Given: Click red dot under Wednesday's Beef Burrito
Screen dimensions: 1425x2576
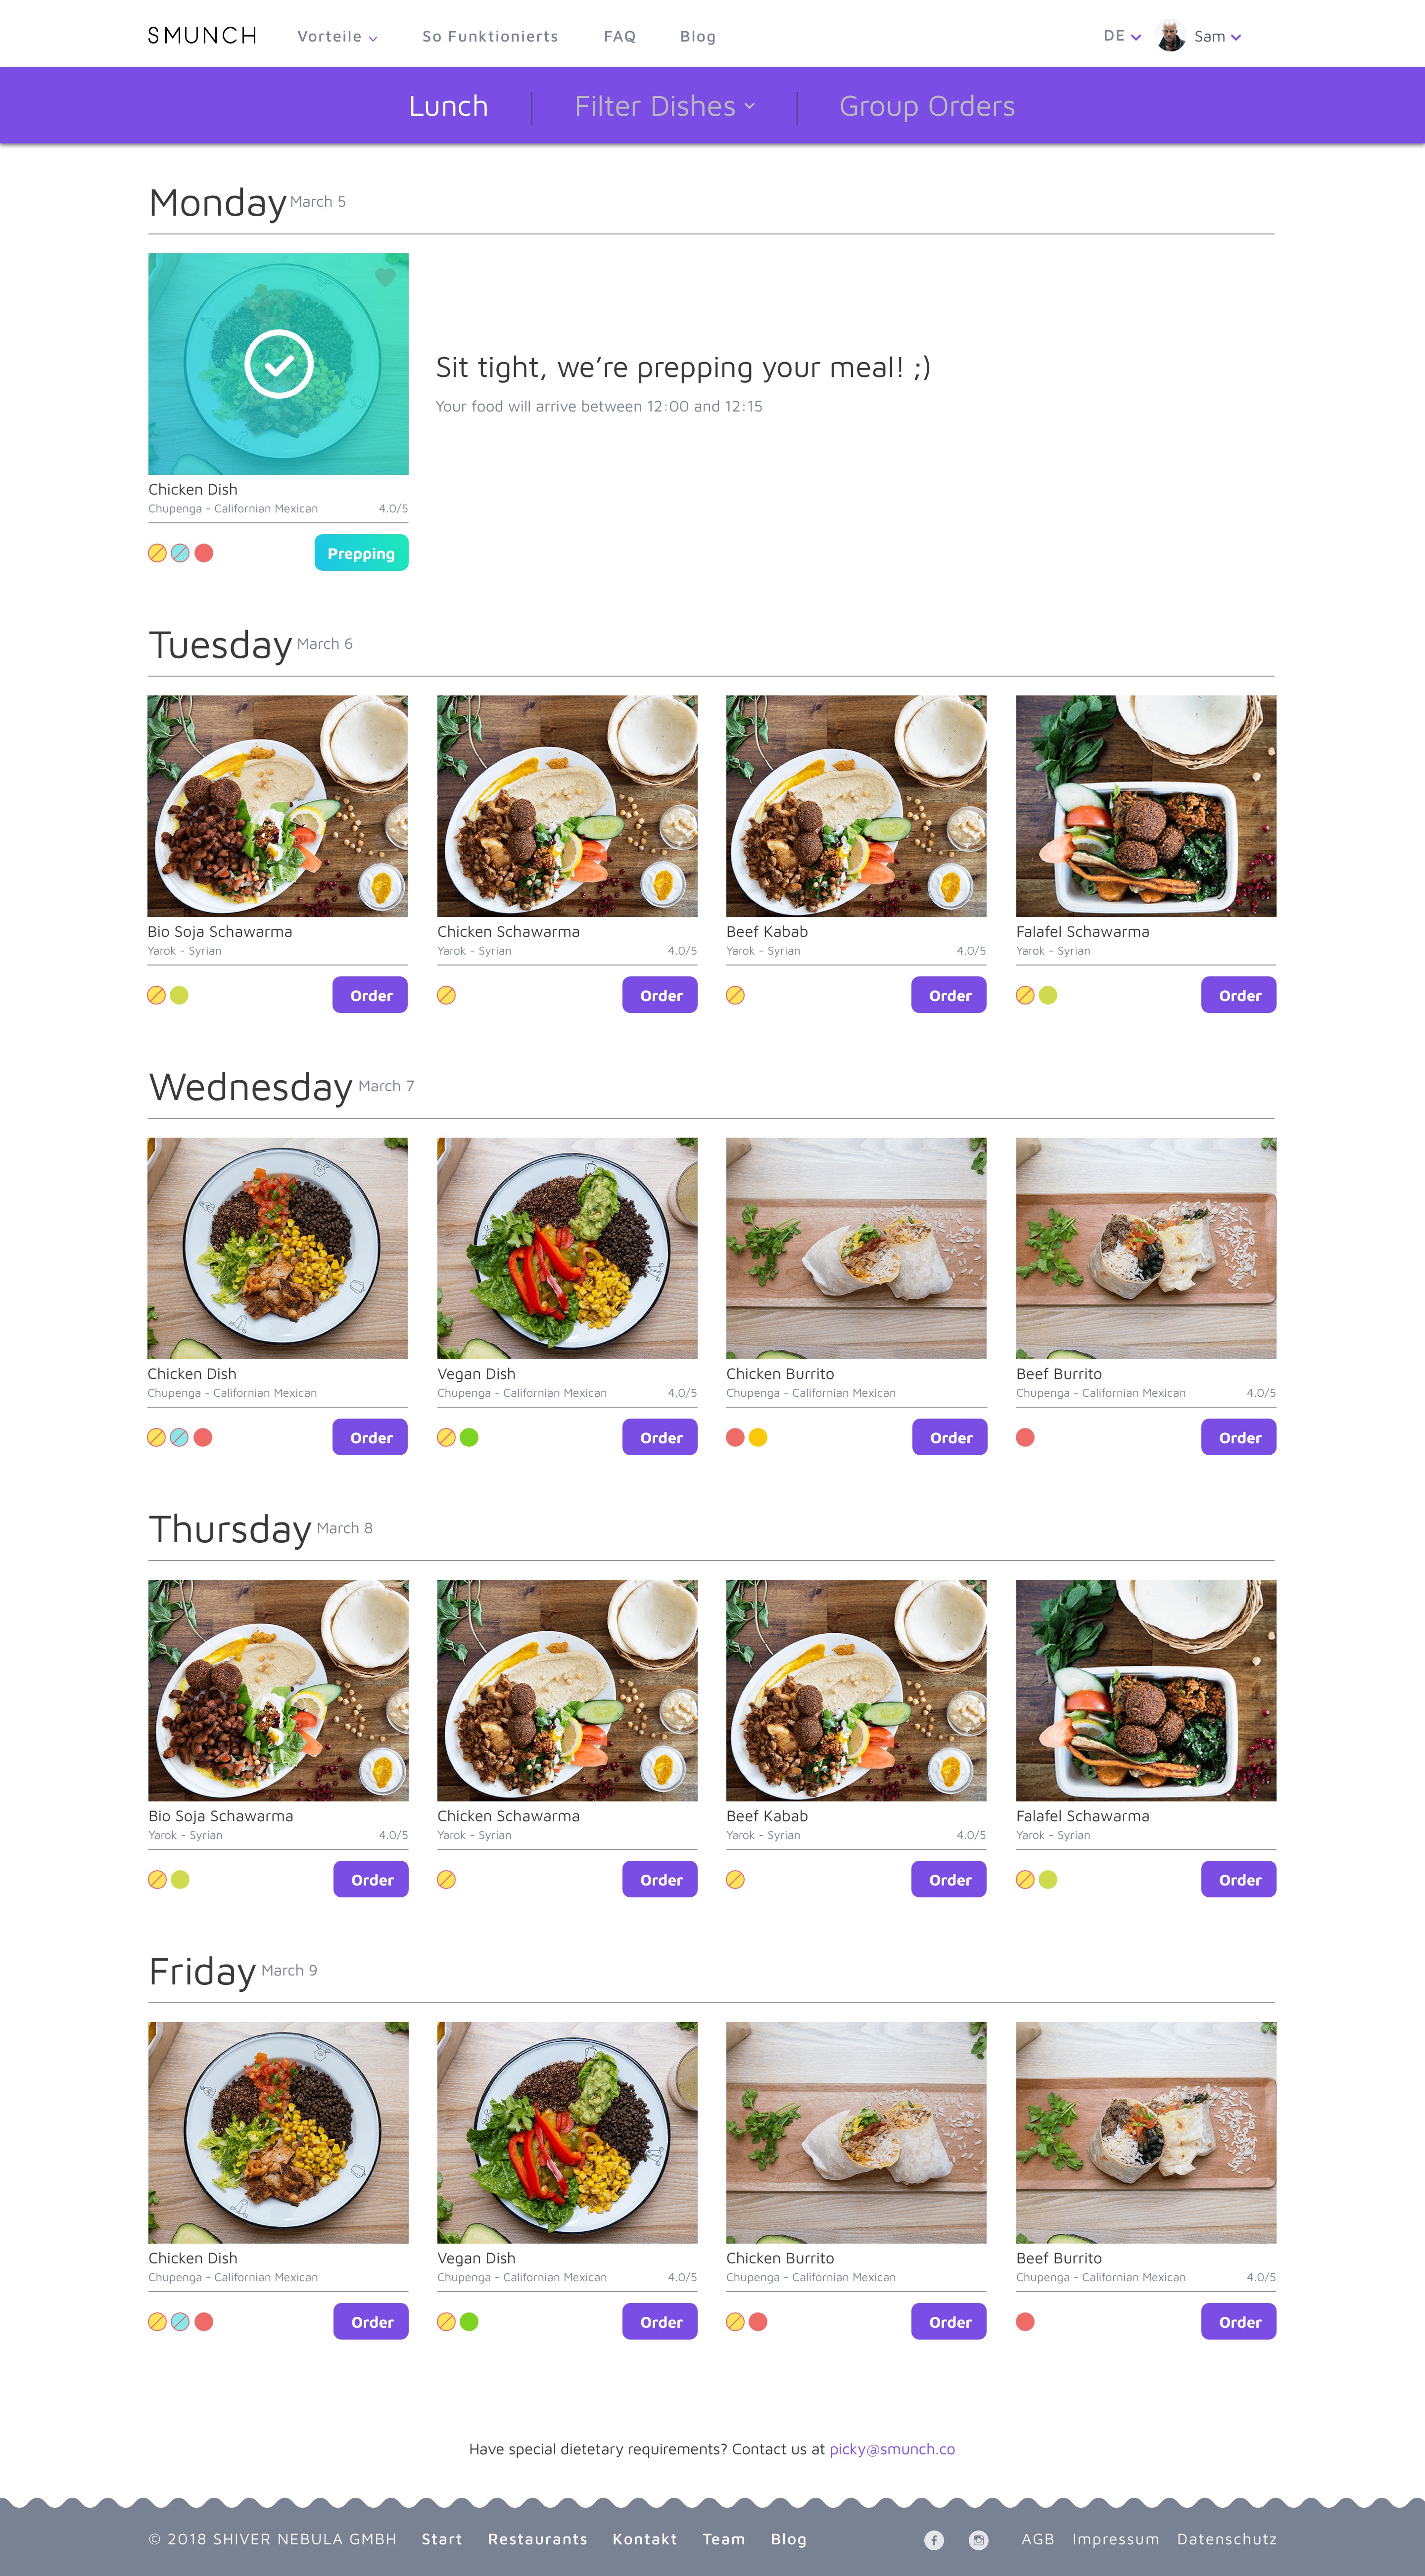Looking at the screenshot, I should click(1025, 1437).
